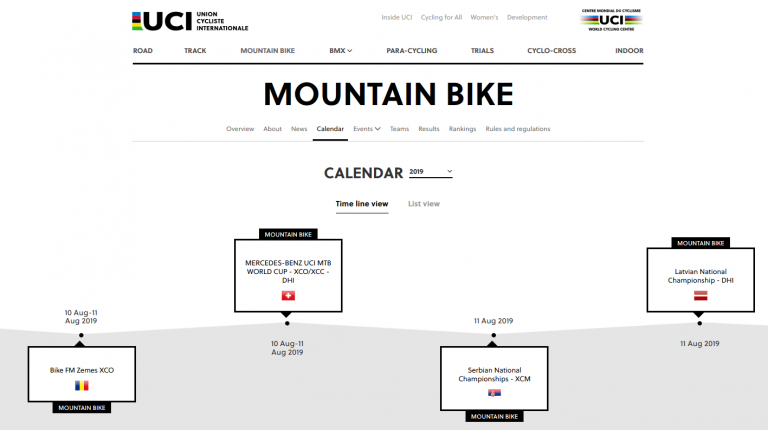Open the Cycling for All link
768x430 pixels.
click(441, 17)
